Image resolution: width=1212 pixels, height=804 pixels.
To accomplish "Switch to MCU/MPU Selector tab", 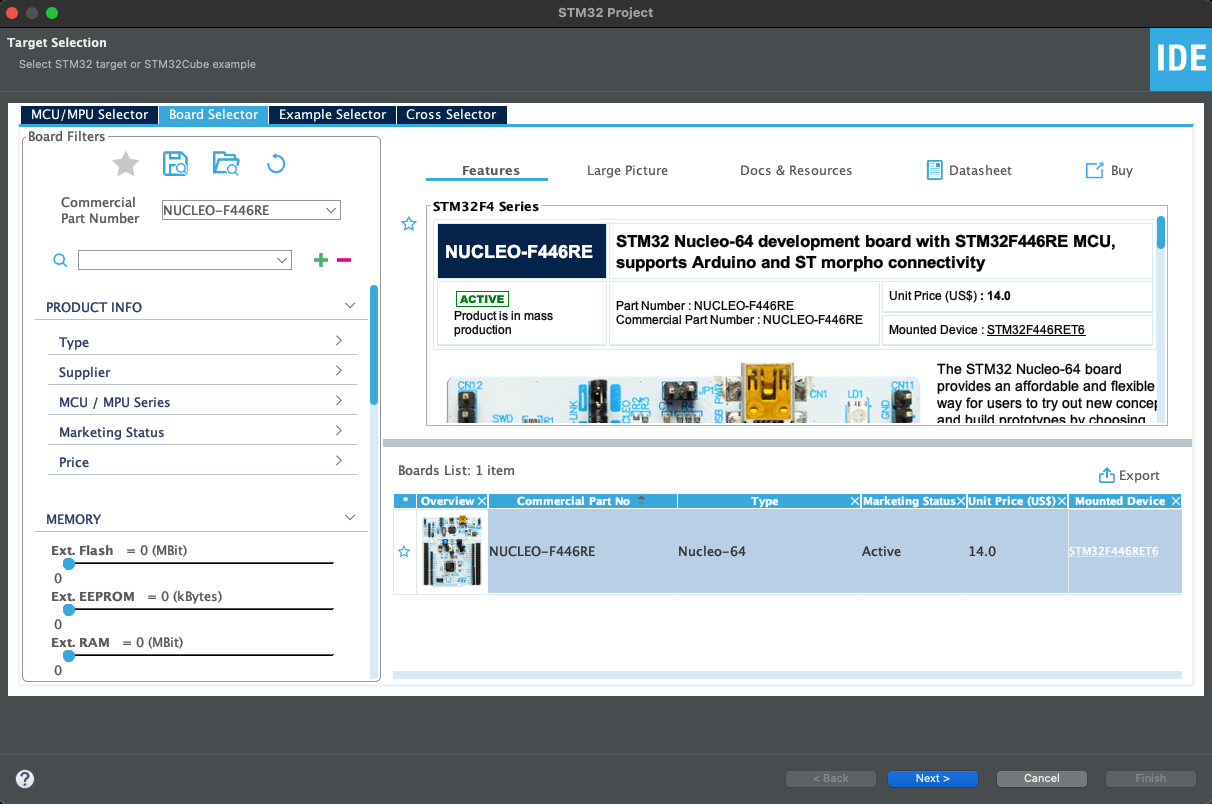I will [89, 114].
